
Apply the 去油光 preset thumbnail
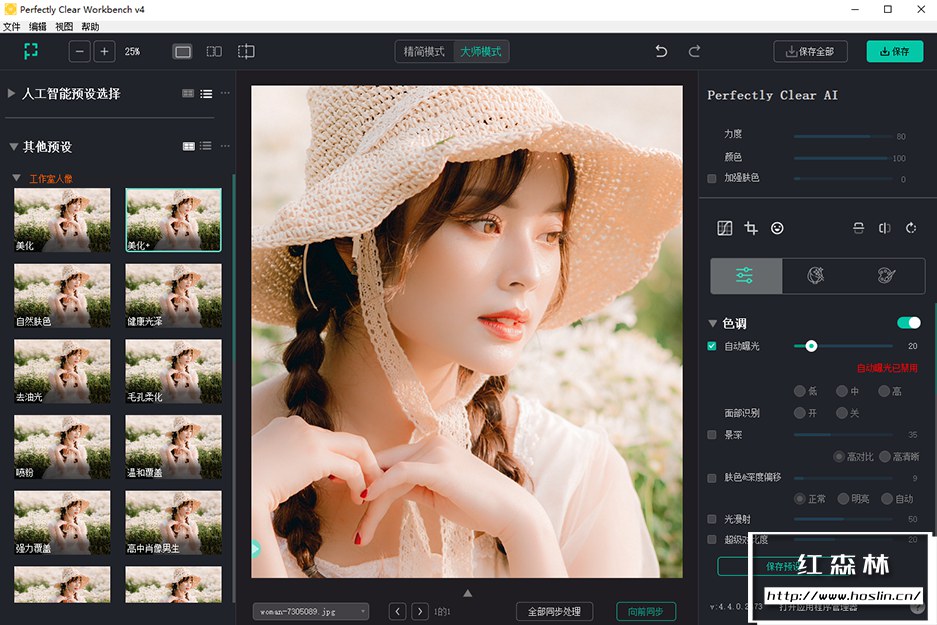(62, 371)
